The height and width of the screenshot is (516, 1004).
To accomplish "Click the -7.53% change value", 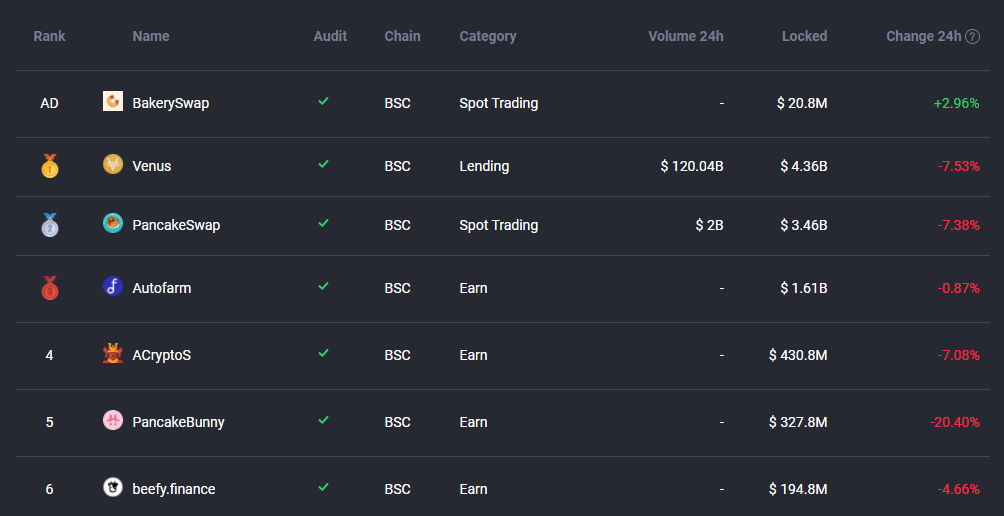I will click(x=959, y=166).
